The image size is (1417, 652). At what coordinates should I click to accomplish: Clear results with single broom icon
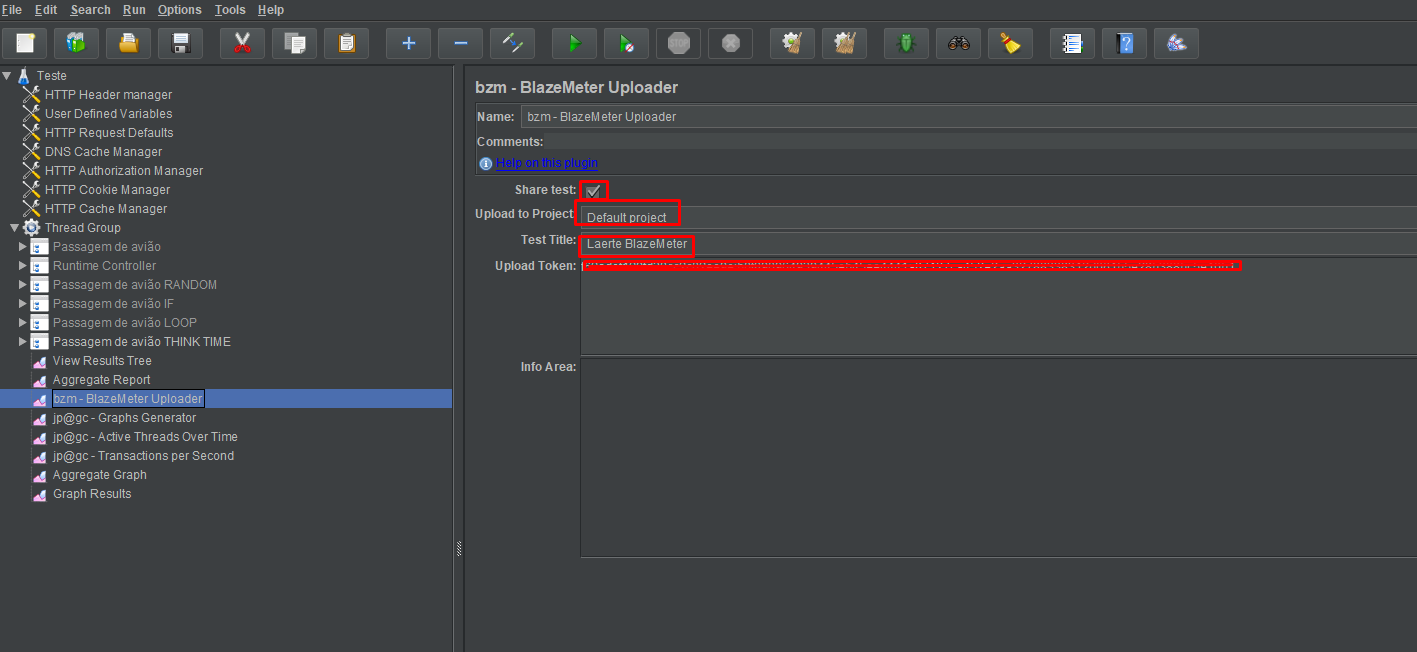pos(792,43)
